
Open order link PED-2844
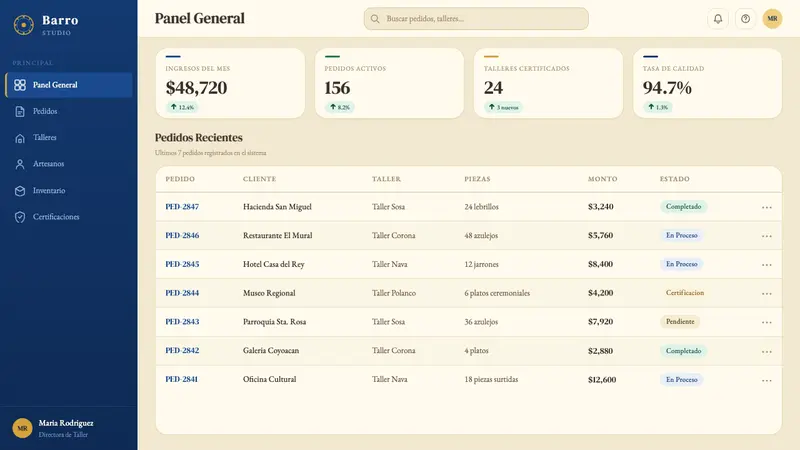182,293
